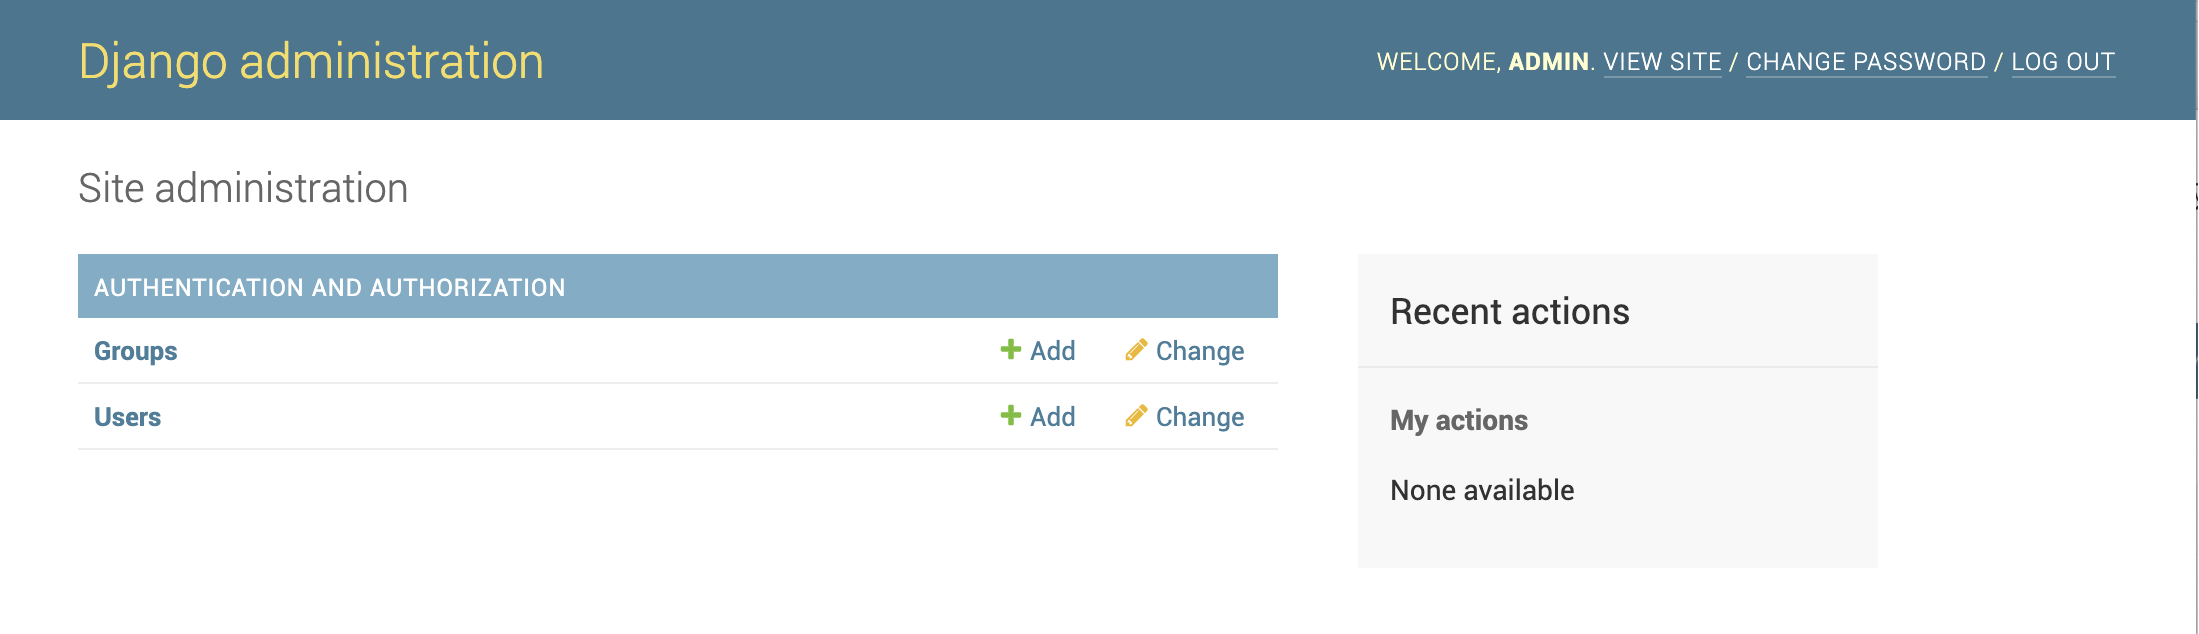2199x634 pixels.
Task: Log out of the admin
Action: 2063,62
